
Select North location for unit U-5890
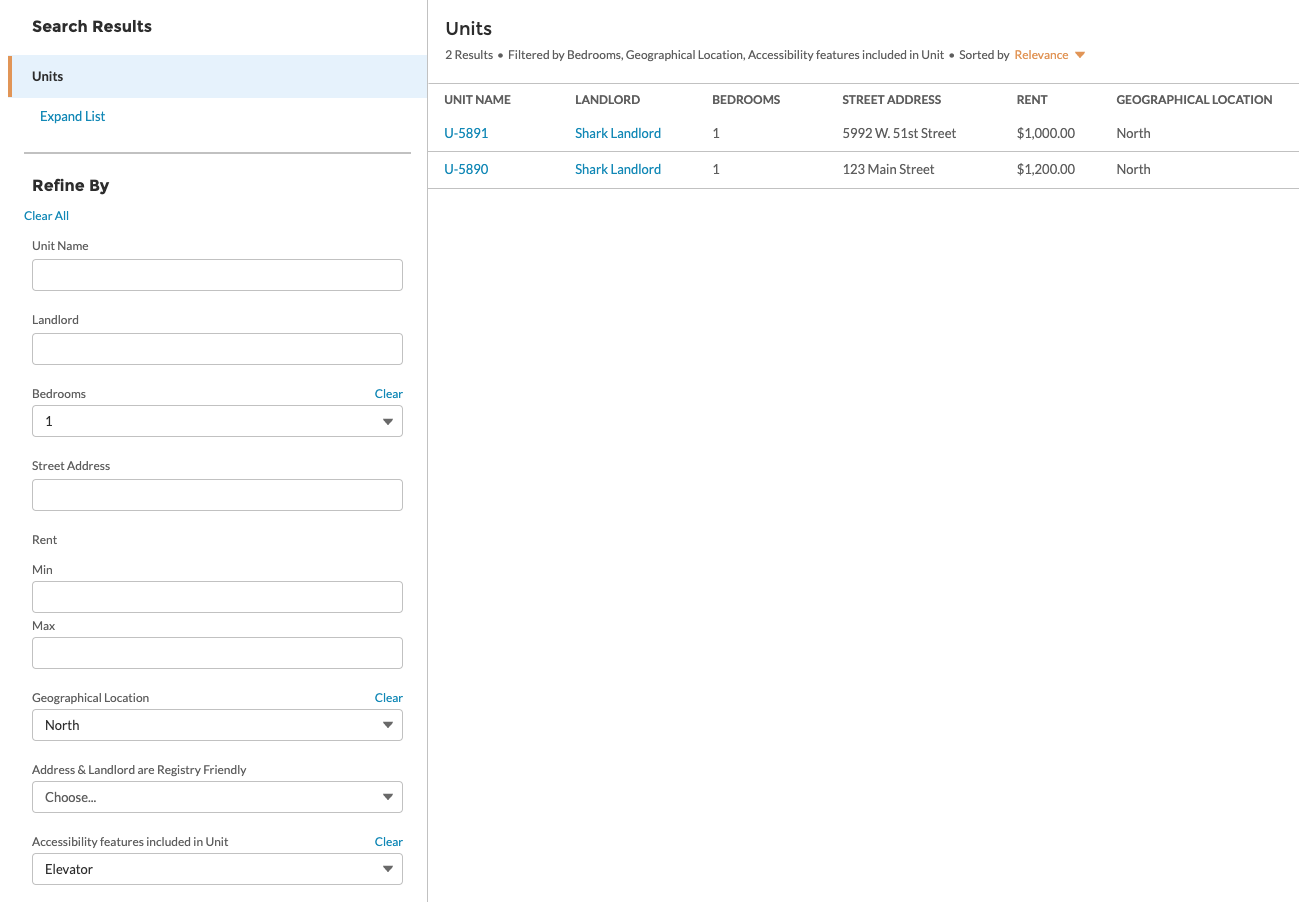[1133, 169]
